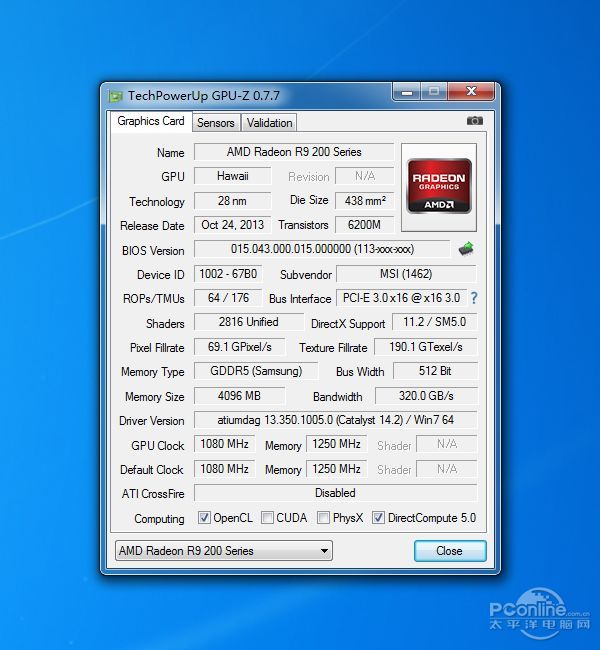The height and width of the screenshot is (650, 600).
Task: Switch to the Sensors tab
Action: click(x=216, y=123)
